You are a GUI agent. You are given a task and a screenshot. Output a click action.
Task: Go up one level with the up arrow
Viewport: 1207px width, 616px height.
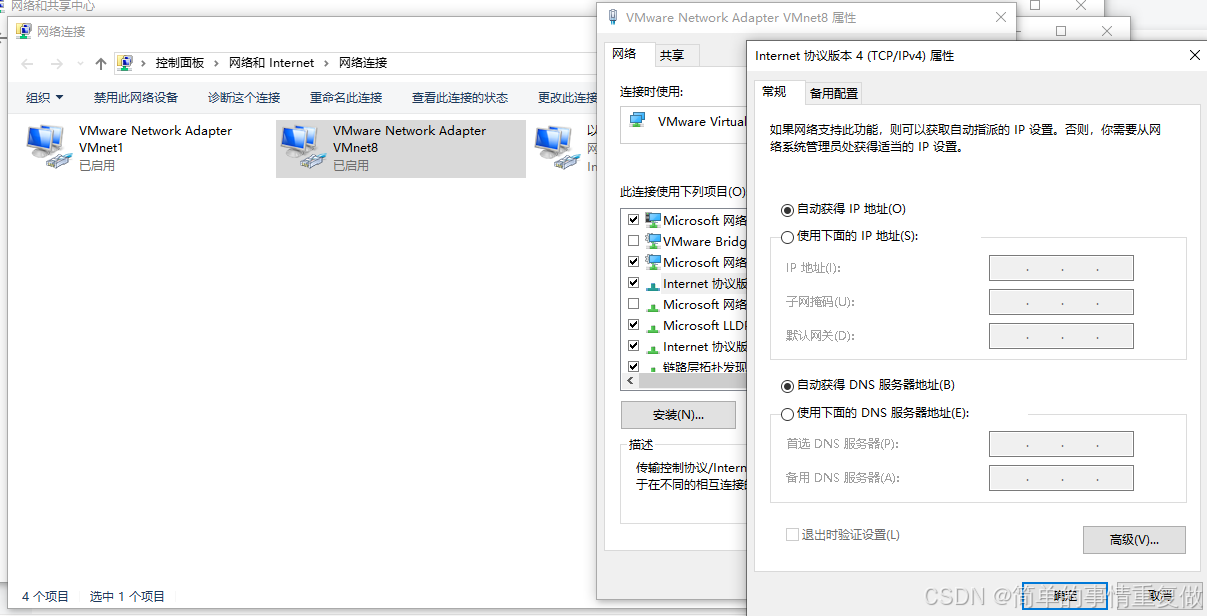(100, 63)
